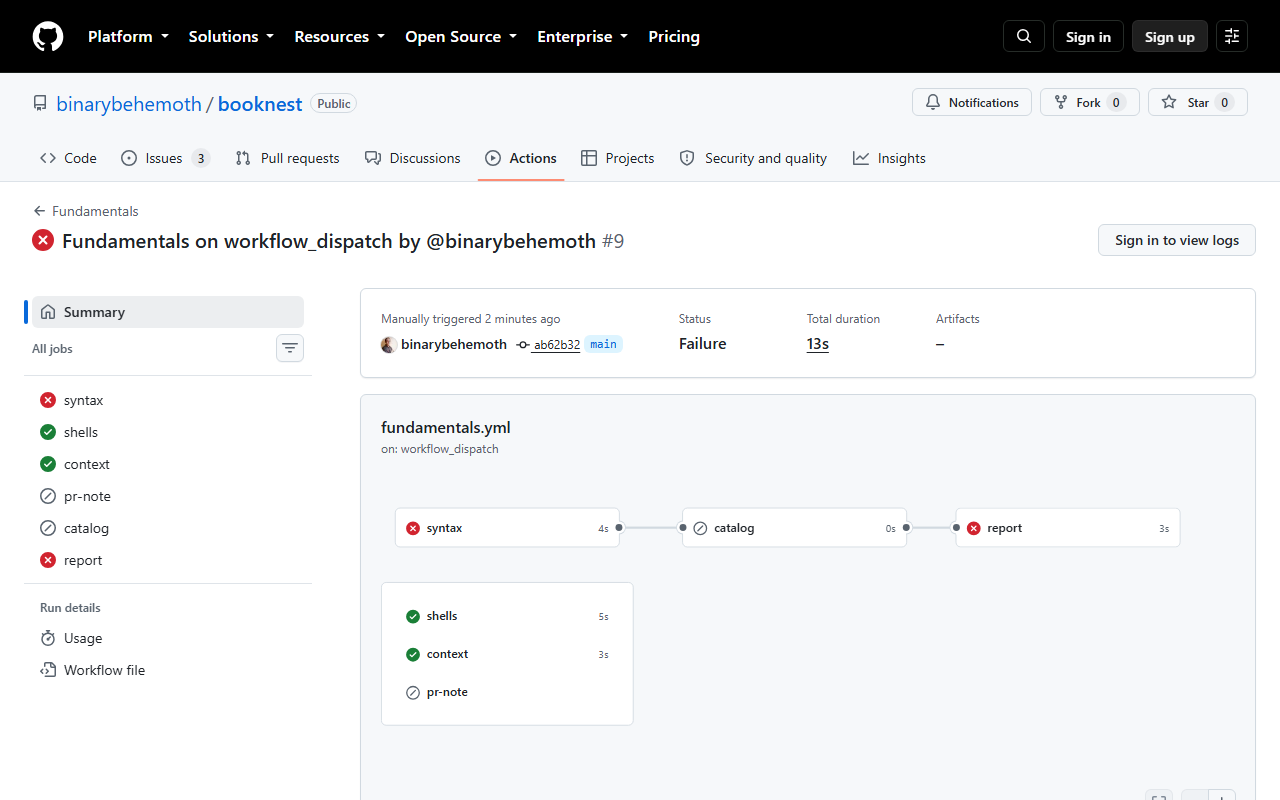Viewport: 1280px width, 800px height.
Task: Click the skipped icon on sidebar catalog job
Action: pos(48,528)
